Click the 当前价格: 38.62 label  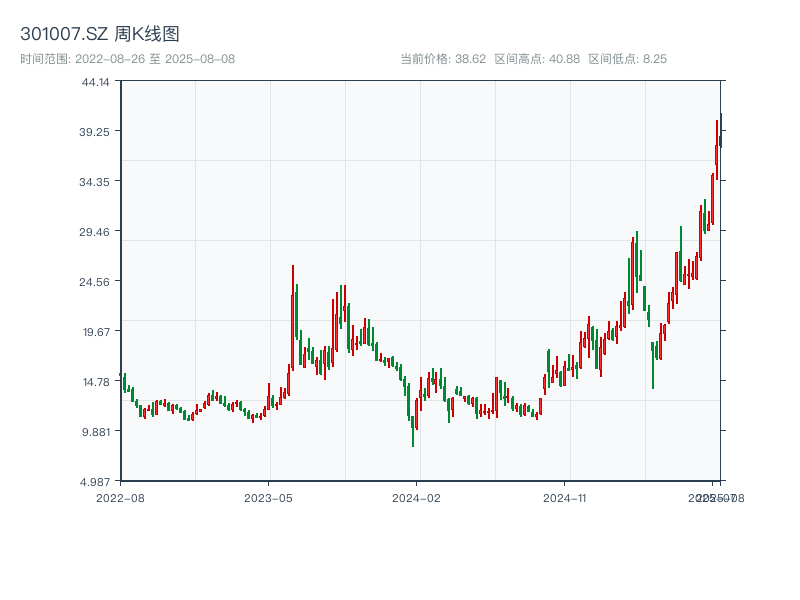[x=443, y=59]
